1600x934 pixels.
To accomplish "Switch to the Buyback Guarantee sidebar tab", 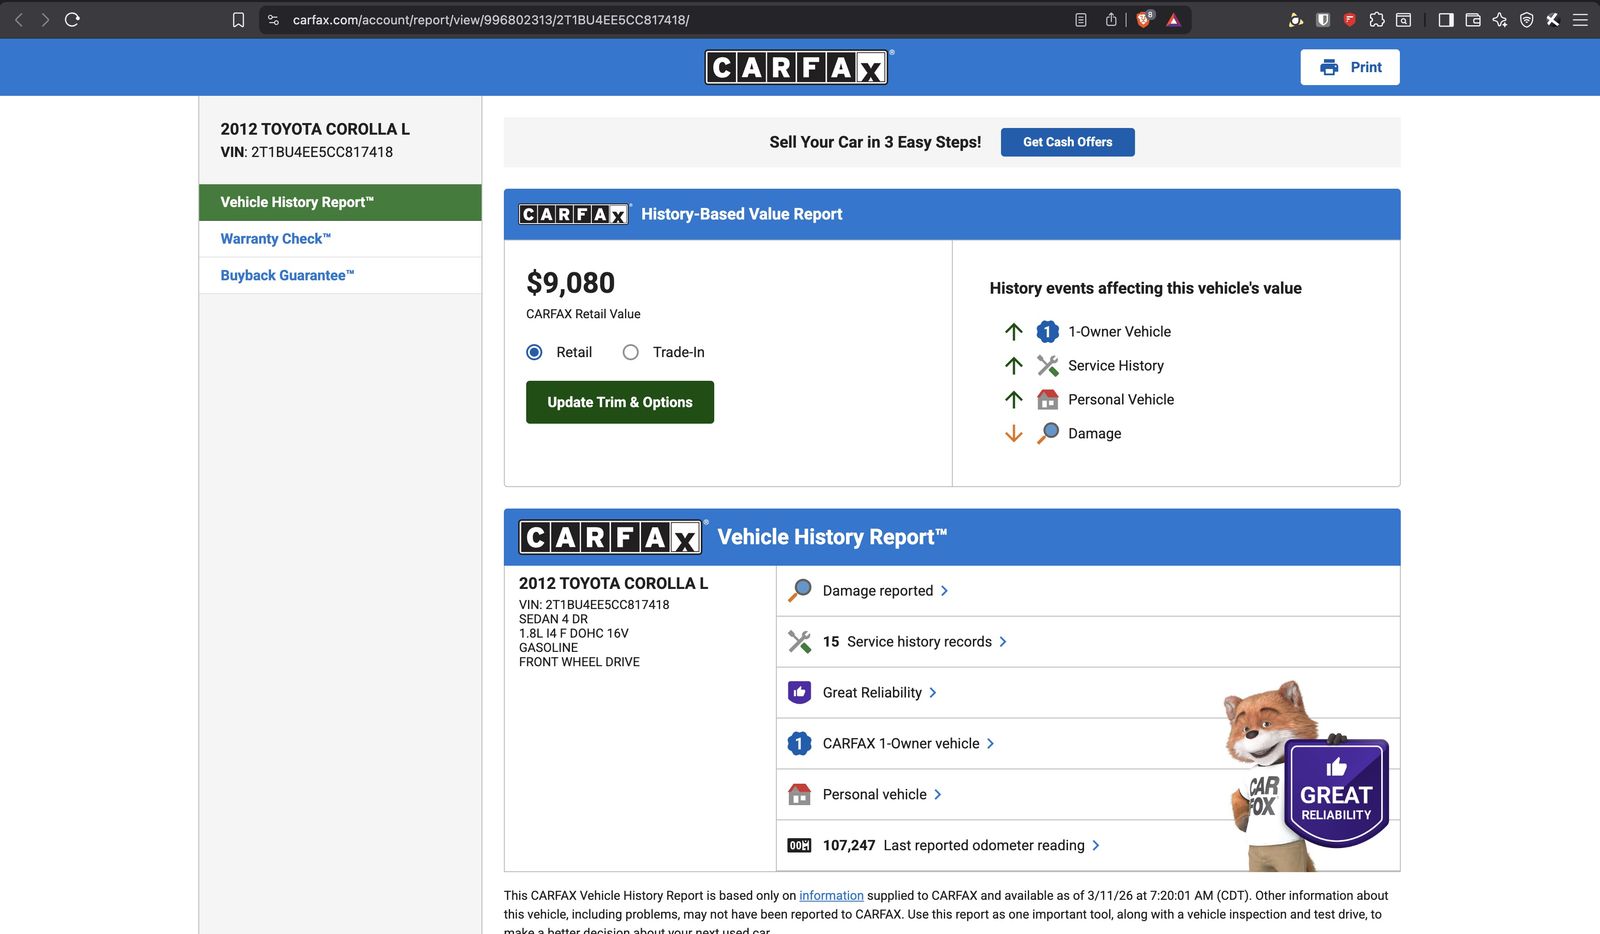I will (x=287, y=275).
